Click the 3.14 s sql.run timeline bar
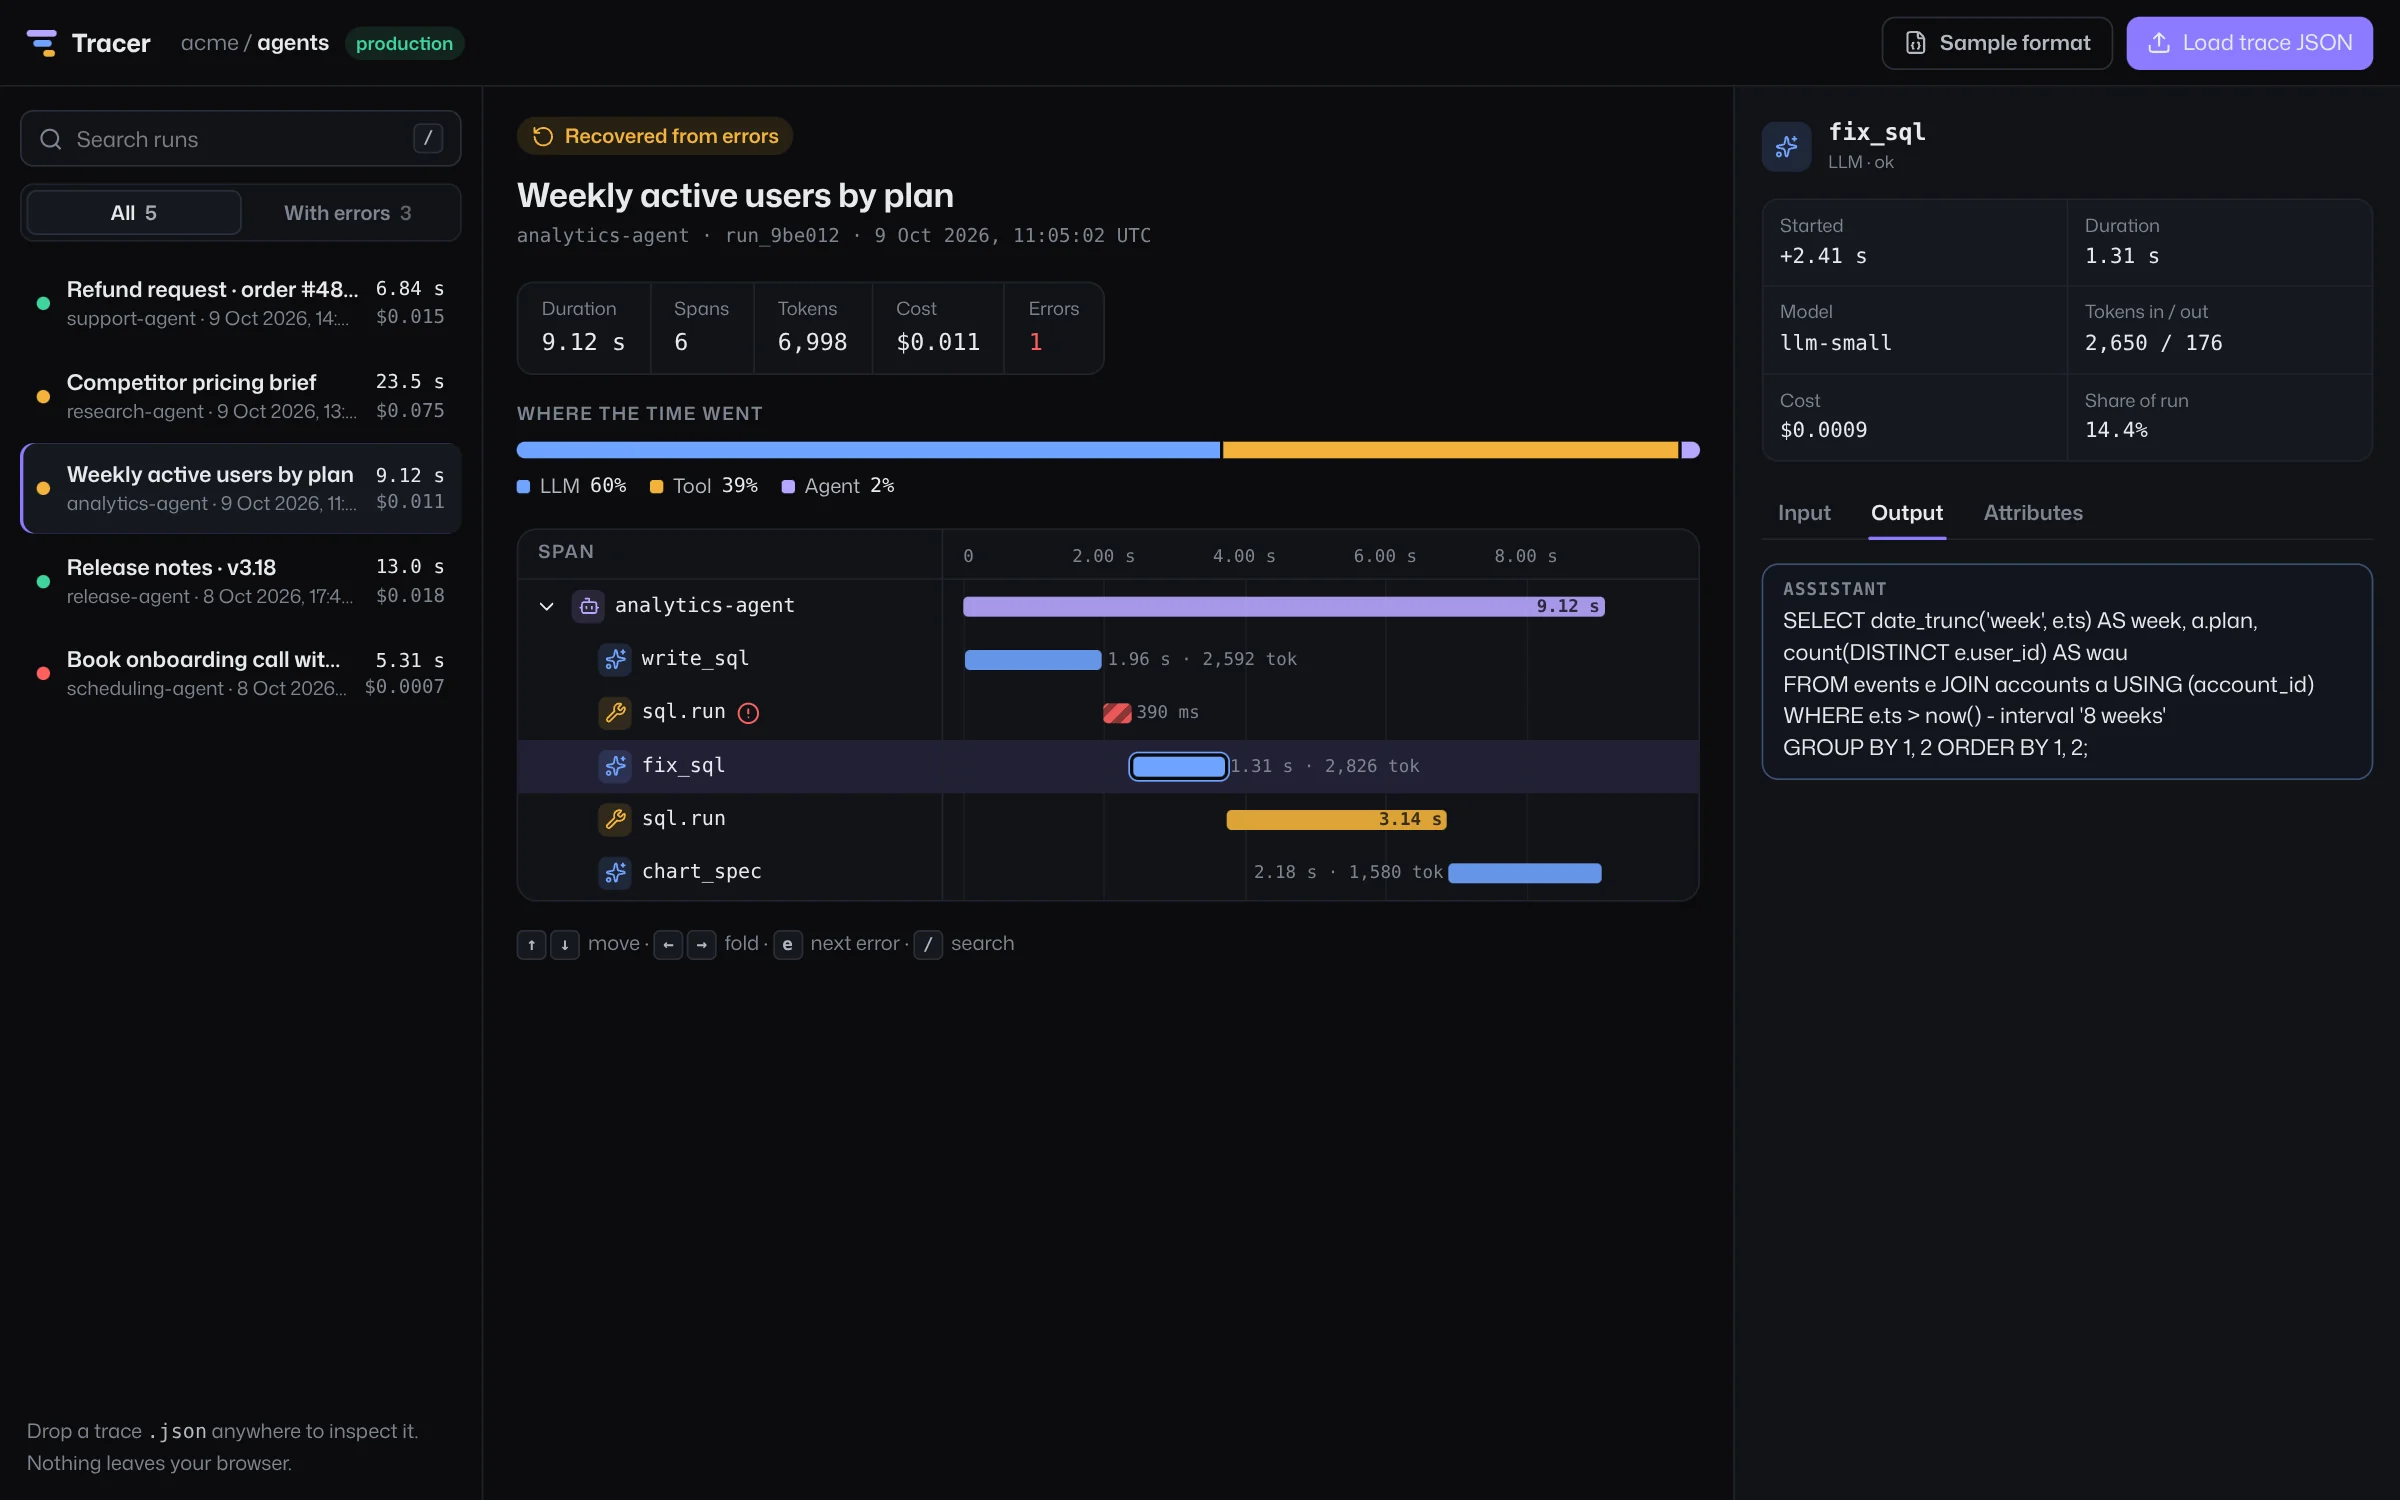 (x=1336, y=820)
